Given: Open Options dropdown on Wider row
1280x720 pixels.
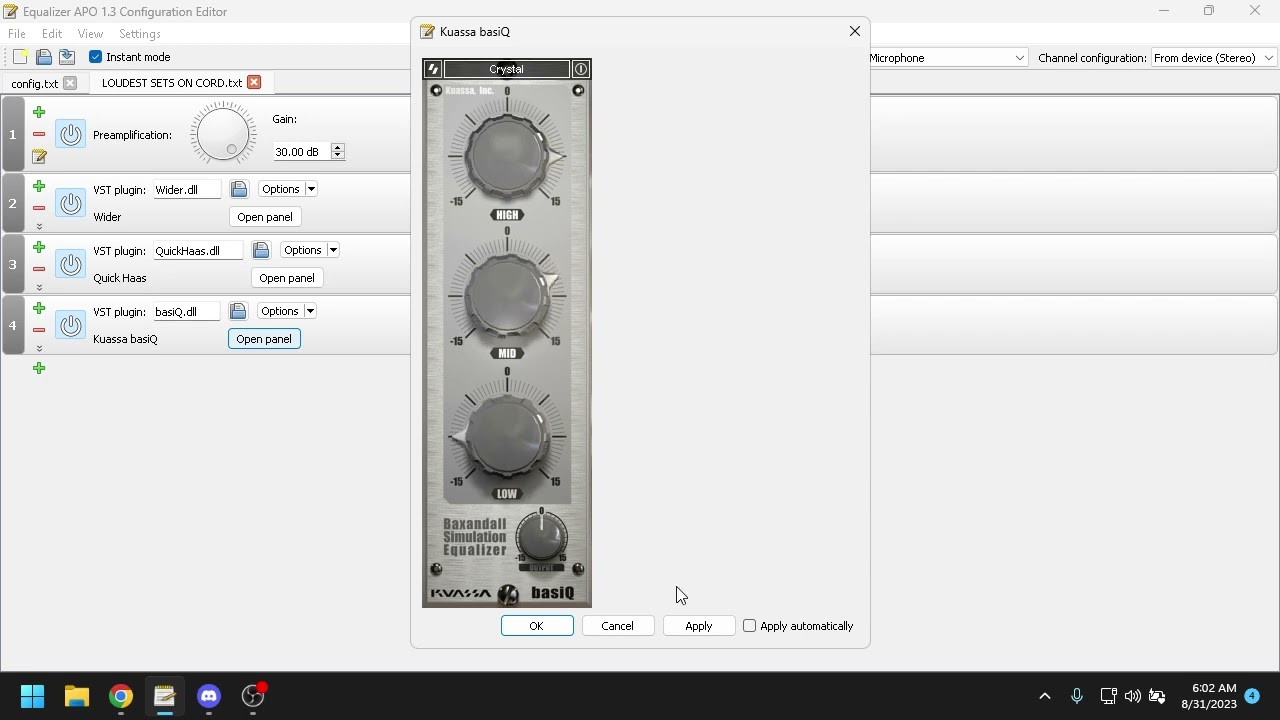Looking at the screenshot, I should click(x=288, y=189).
